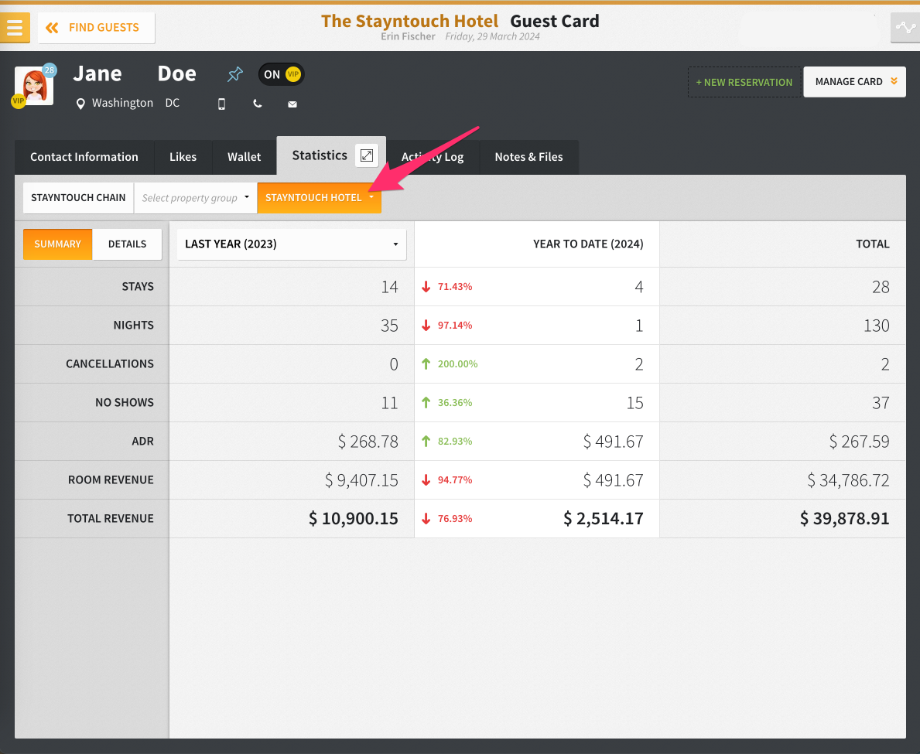Click the Total Revenue row label
Image resolution: width=920 pixels, height=754 pixels.
tap(110, 519)
